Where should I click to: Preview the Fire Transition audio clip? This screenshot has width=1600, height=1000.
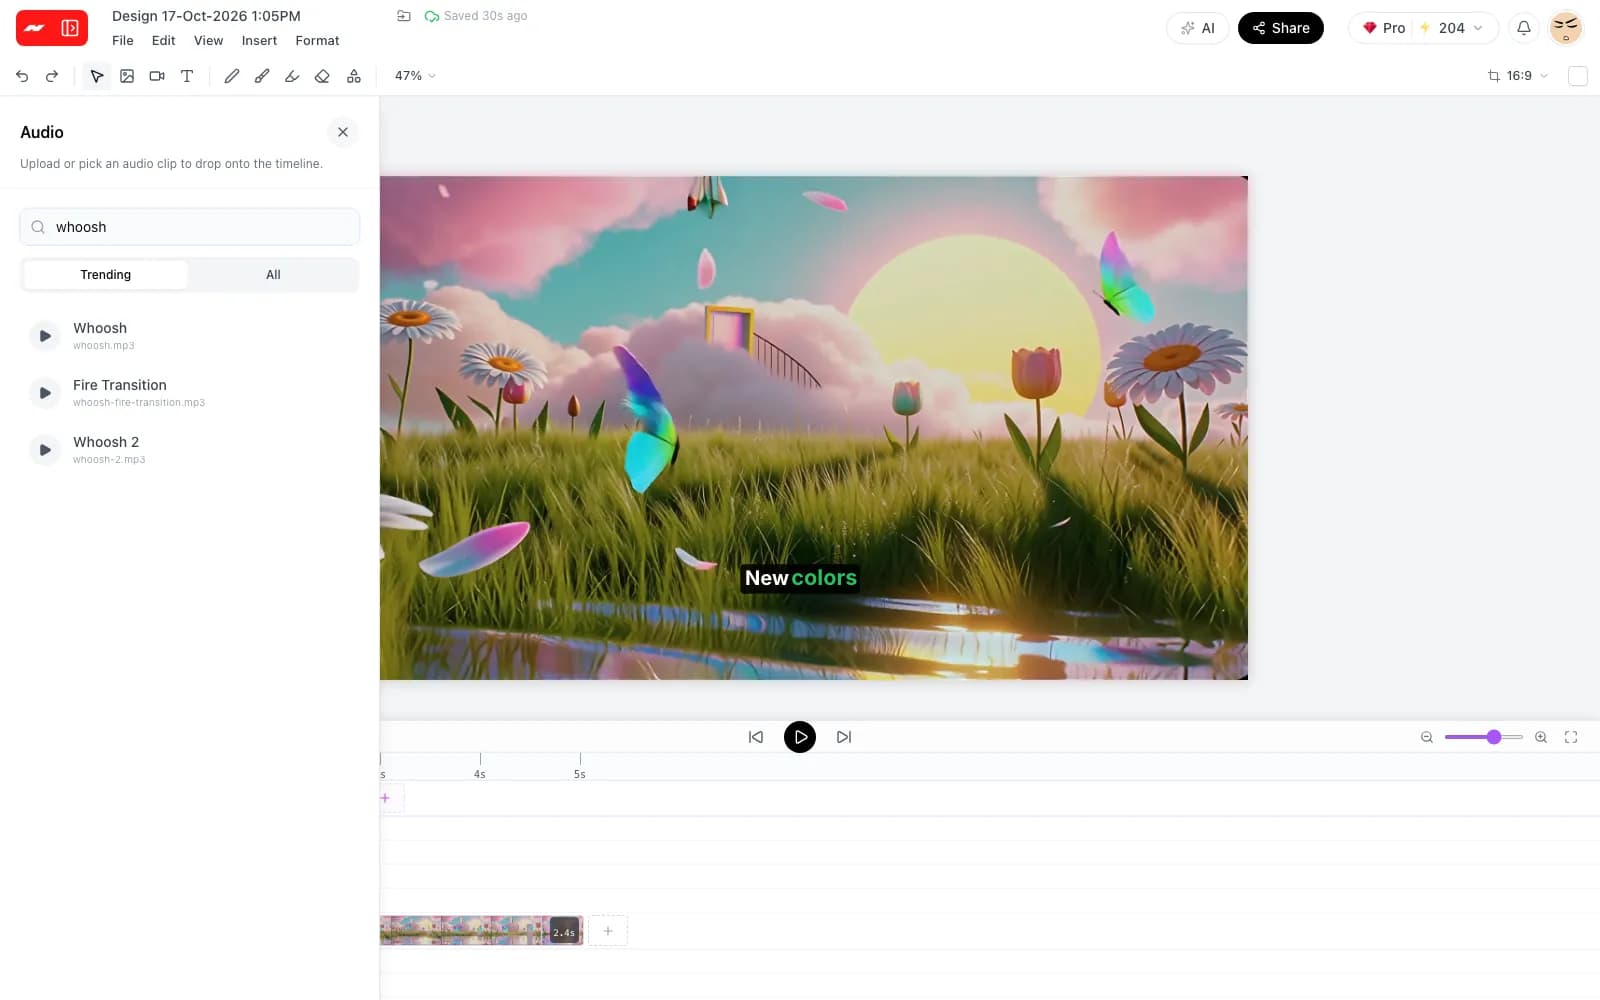(x=45, y=393)
